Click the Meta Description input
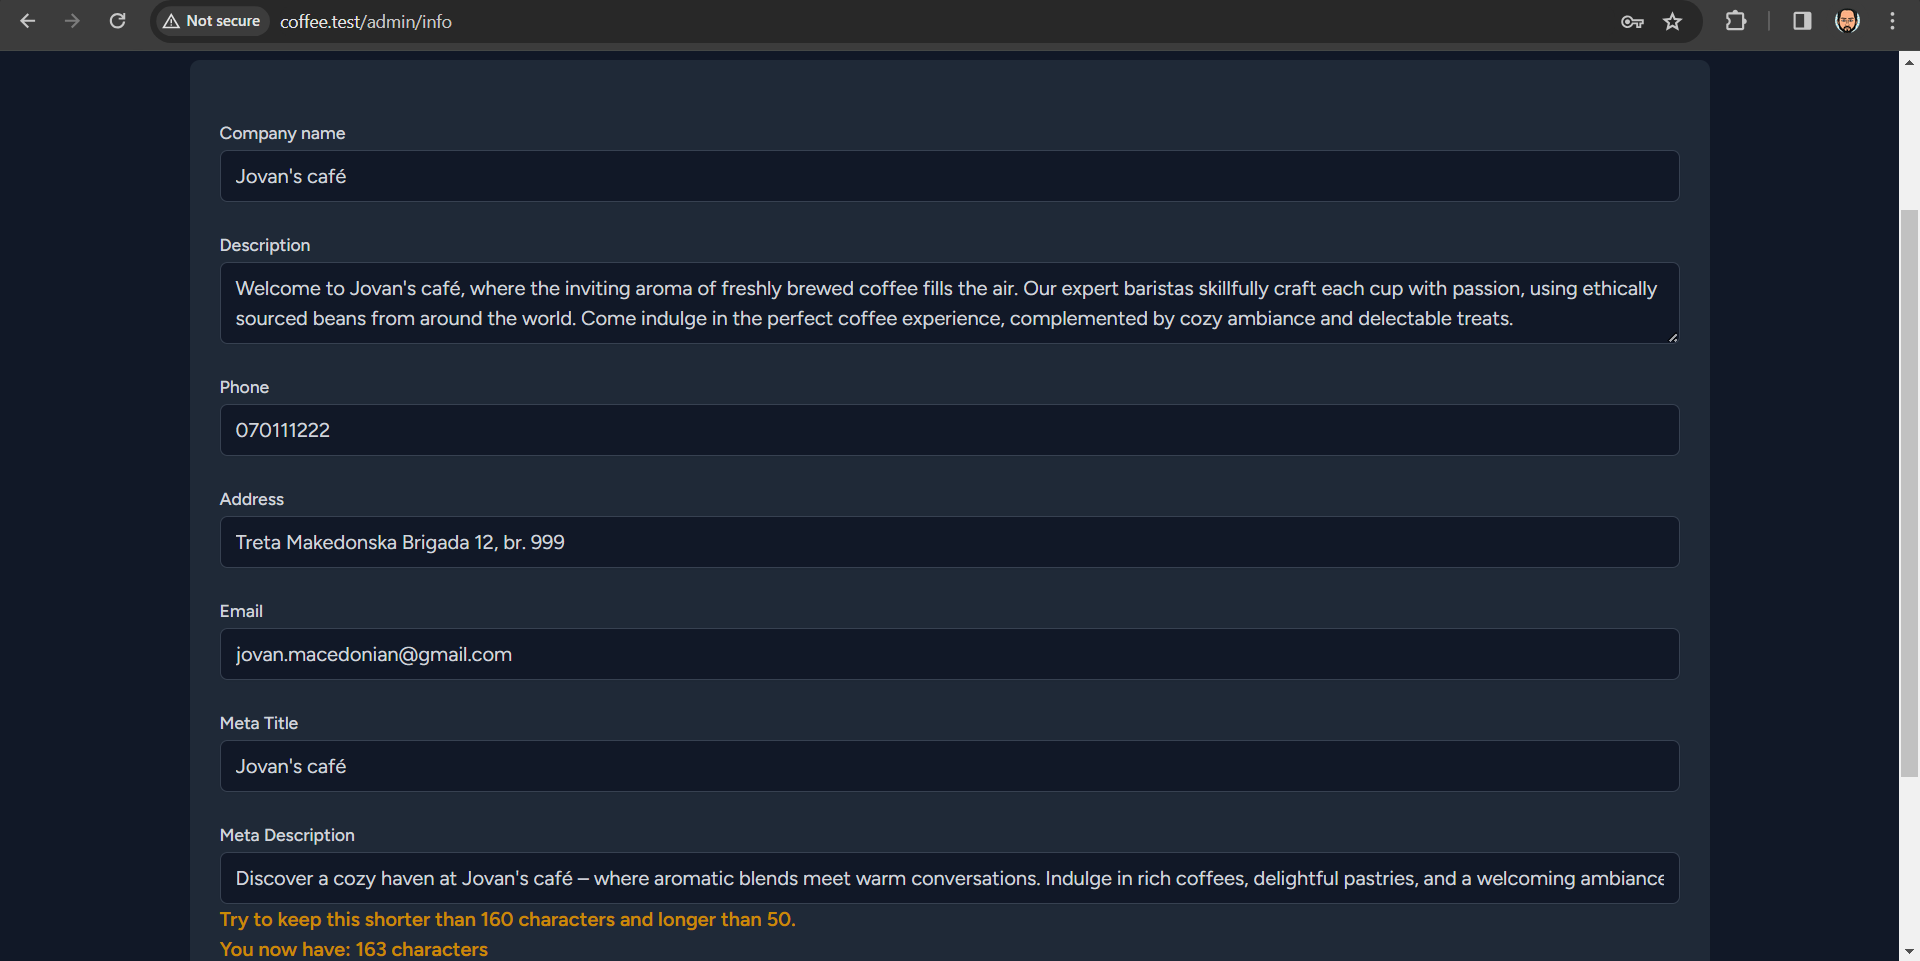 pyautogui.click(x=948, y=878)
